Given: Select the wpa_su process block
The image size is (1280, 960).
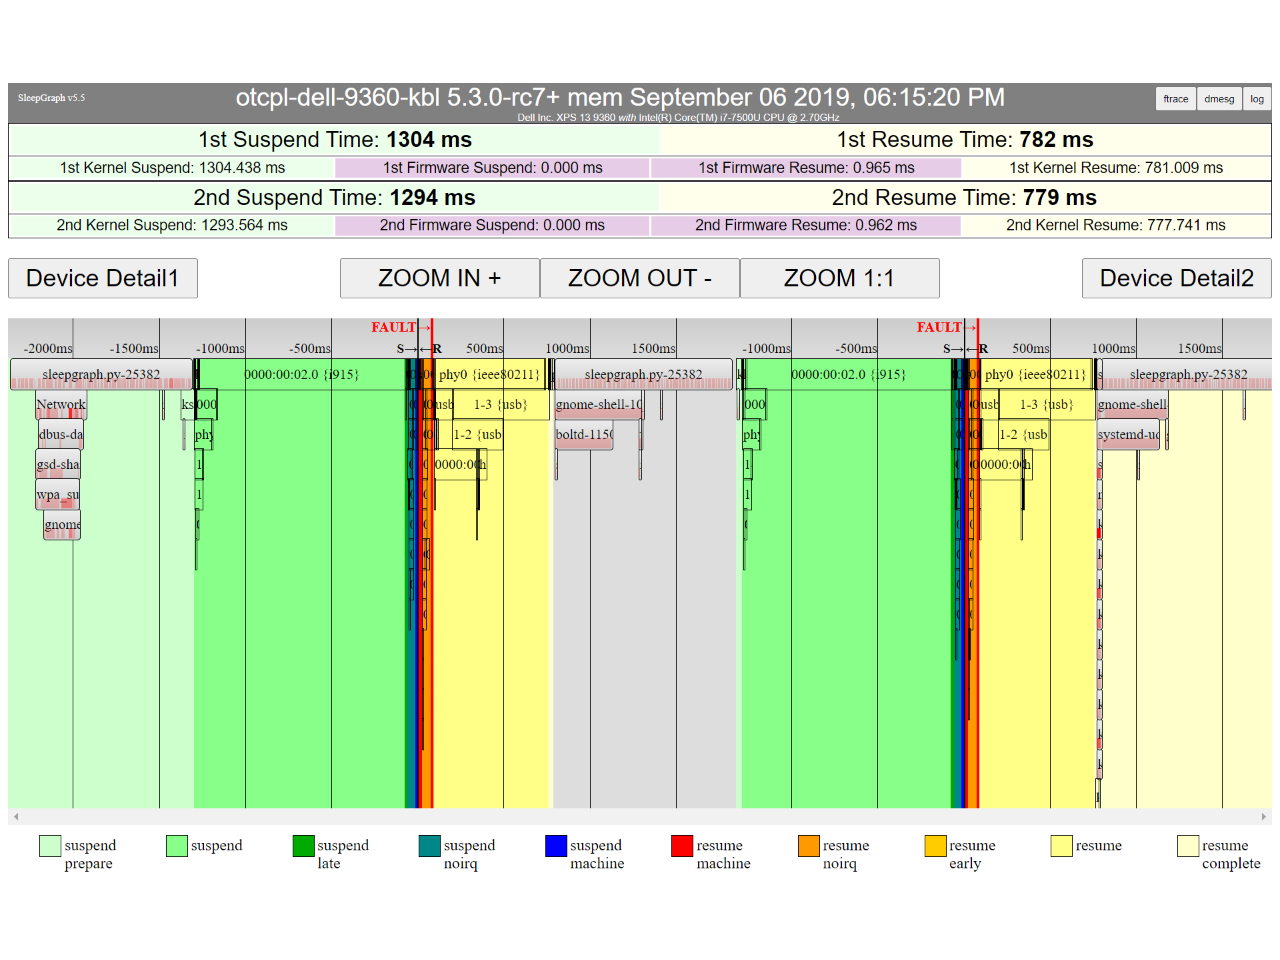Looking at the screenshot, I should coord(58,495).
